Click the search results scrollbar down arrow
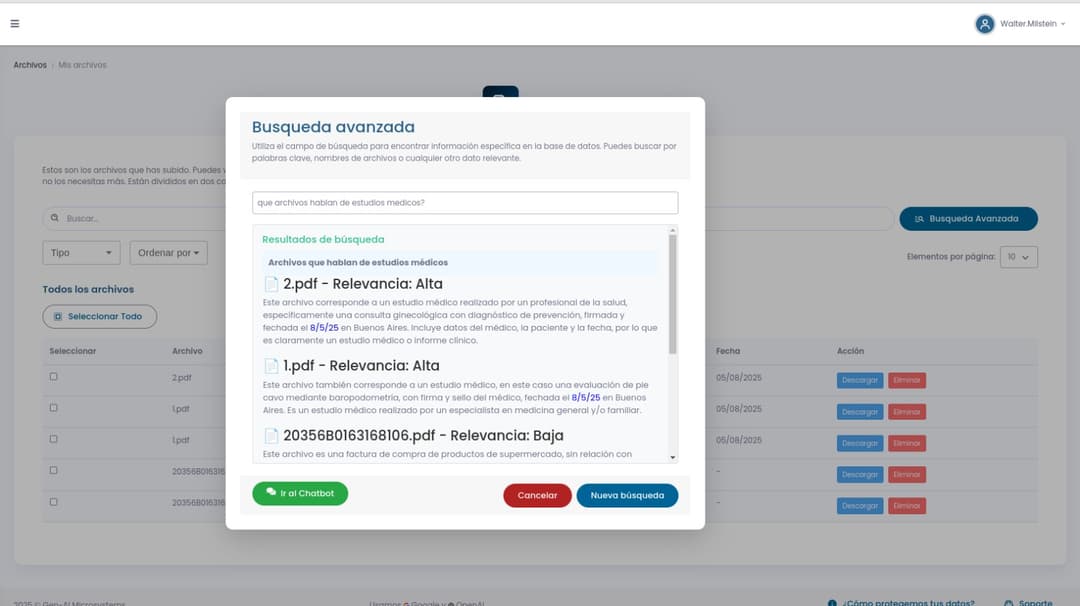Screen dimensions: 1080x606 click(673, 457)
